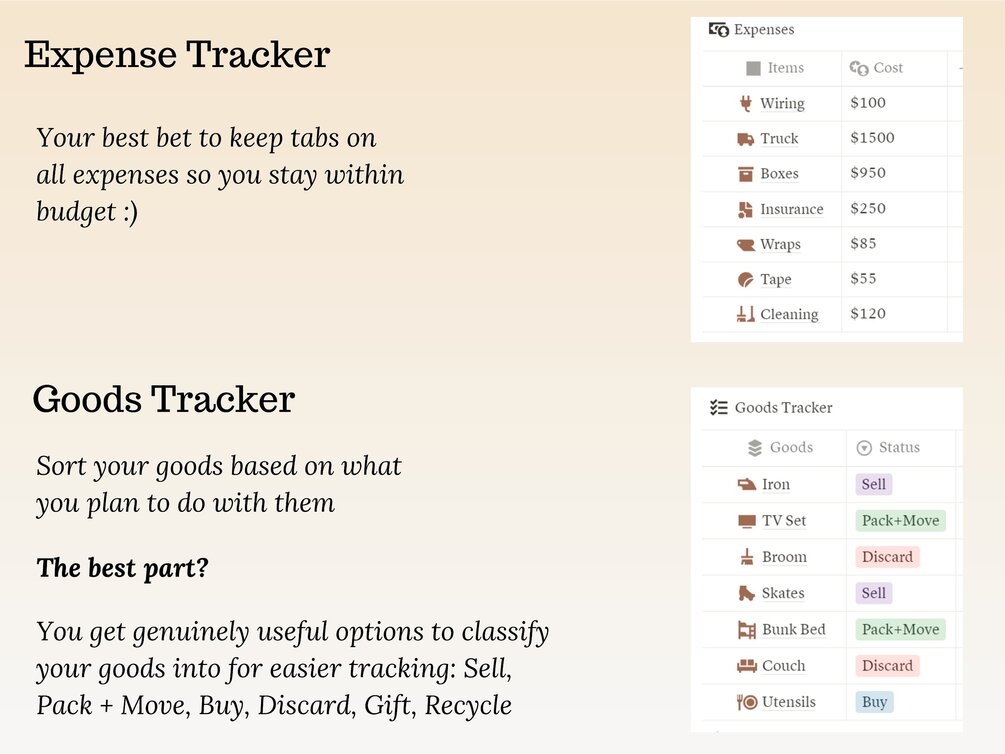Select the Discard tag for Broom
The height and width of the screenshot is (754, 1005).
(x=887, y=557)
